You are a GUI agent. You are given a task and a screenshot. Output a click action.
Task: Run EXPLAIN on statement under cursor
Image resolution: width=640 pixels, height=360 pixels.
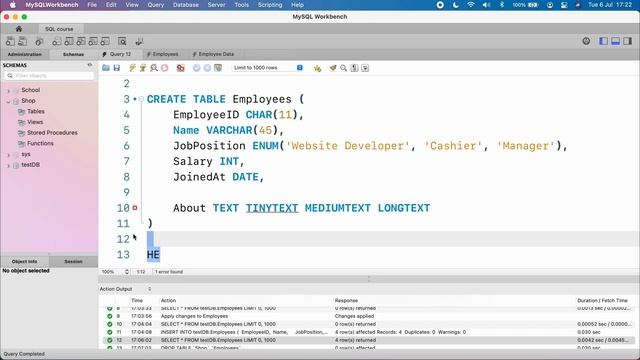click(154, 68)
